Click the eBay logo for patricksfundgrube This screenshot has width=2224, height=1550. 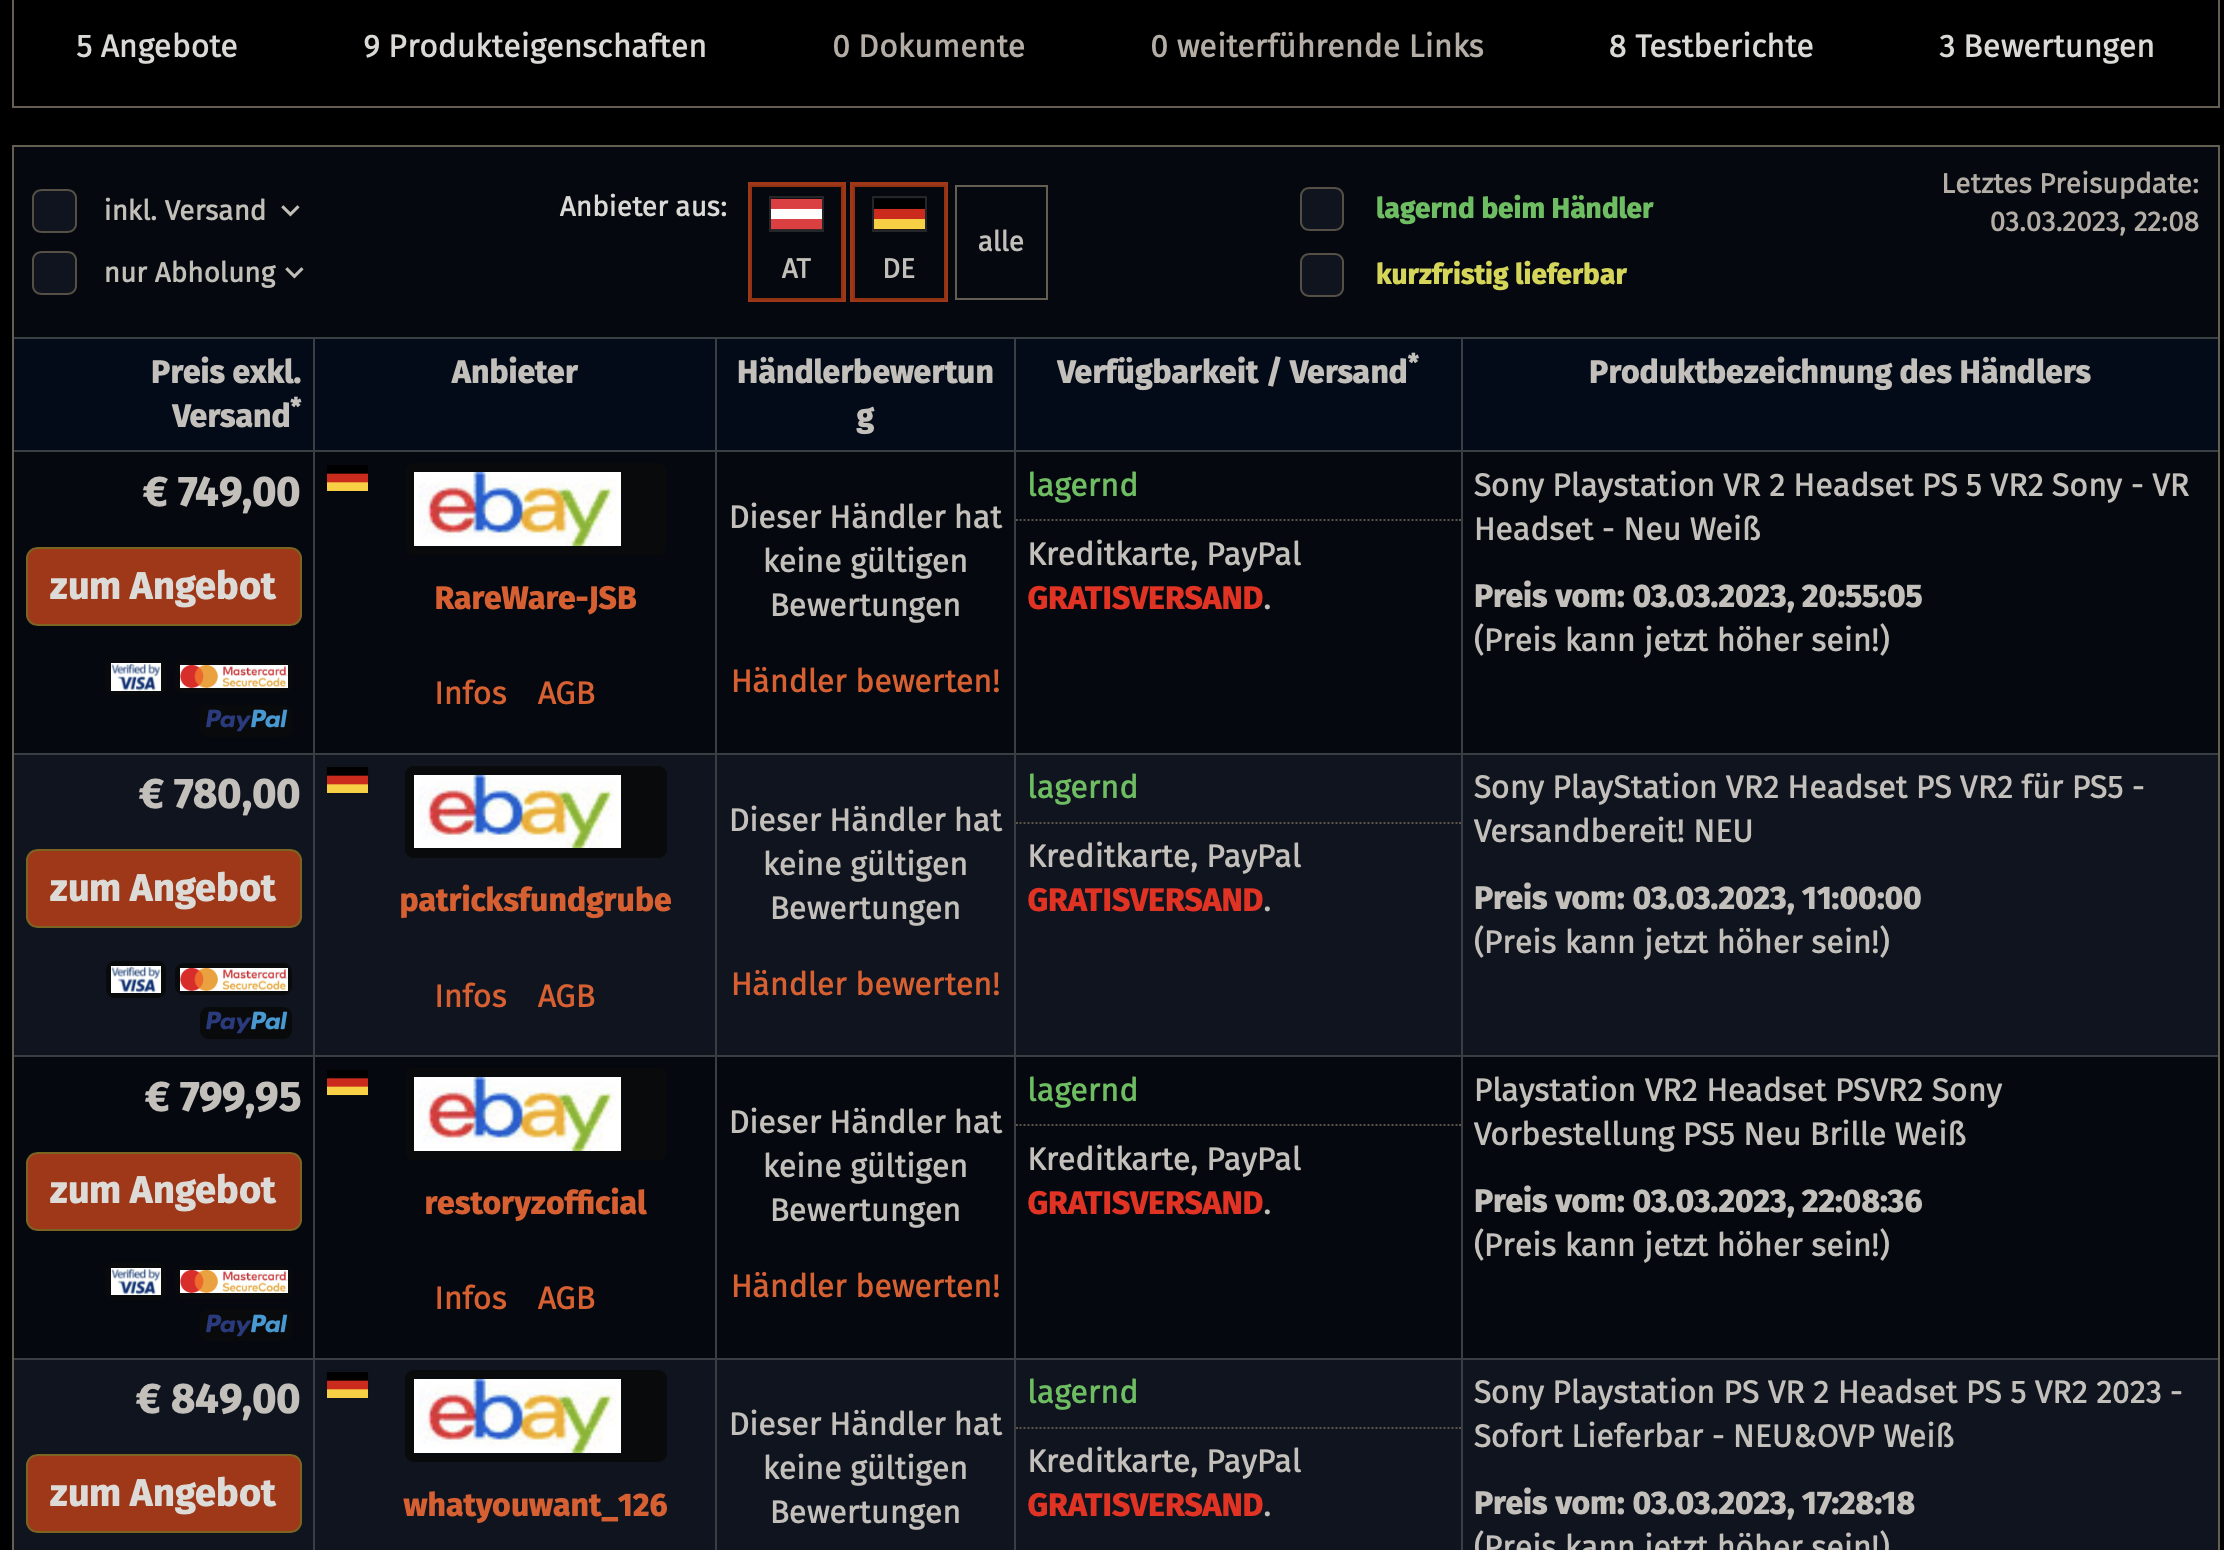pos(517,811)
